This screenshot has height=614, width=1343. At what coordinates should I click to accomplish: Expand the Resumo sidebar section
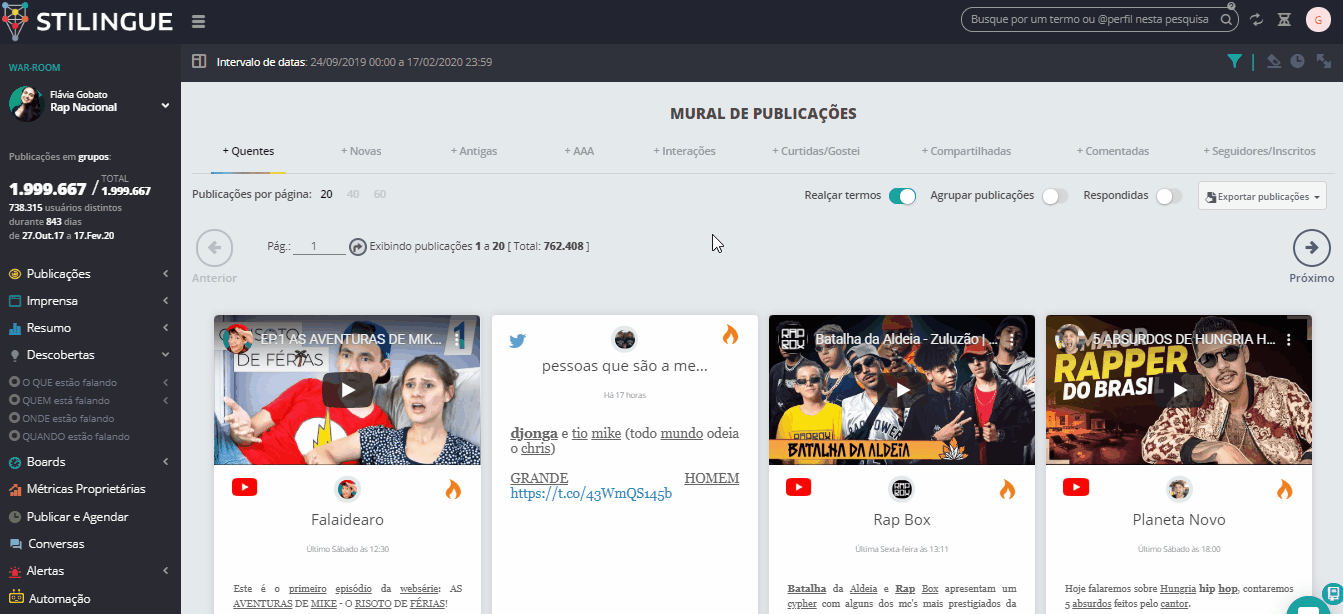click(x=90, y=327)
